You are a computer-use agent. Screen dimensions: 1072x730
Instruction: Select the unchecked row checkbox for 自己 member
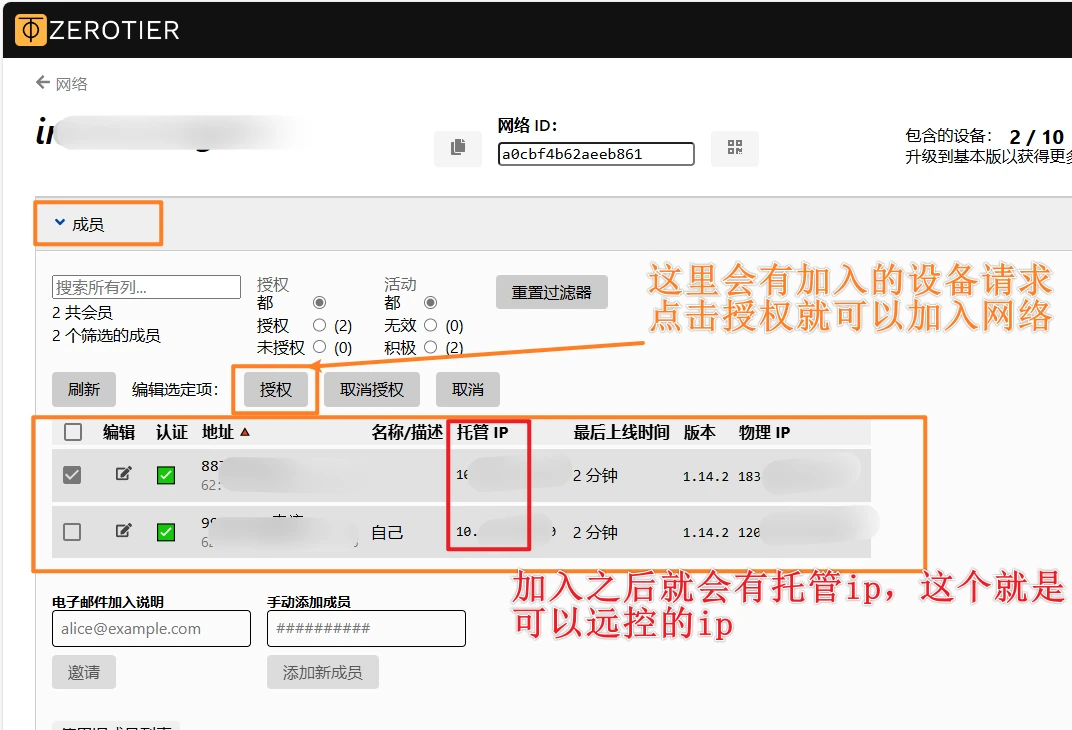tap(72, 532)
